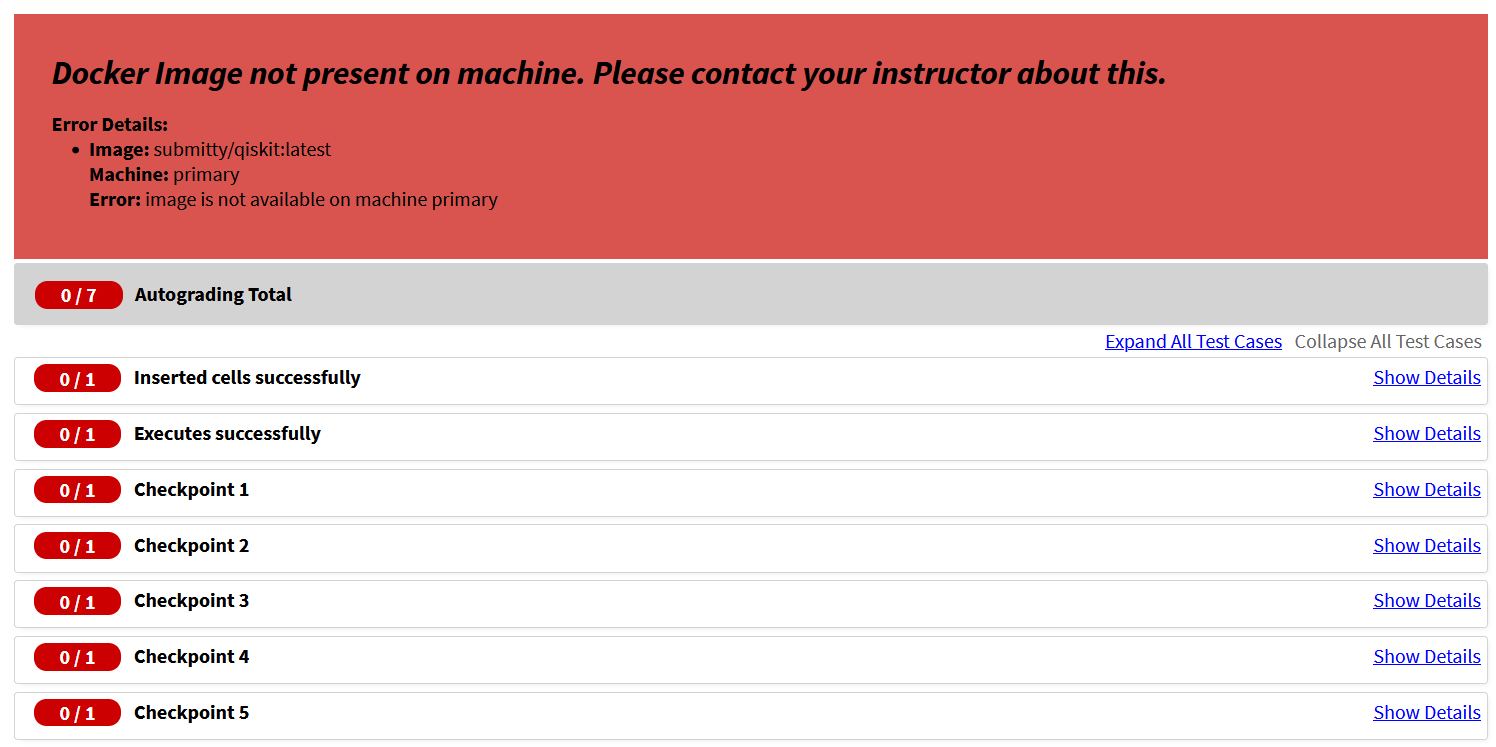Click the 0 / 7 Autograding Total badge
Viewport: 1496px width, 747px height.
78,295
